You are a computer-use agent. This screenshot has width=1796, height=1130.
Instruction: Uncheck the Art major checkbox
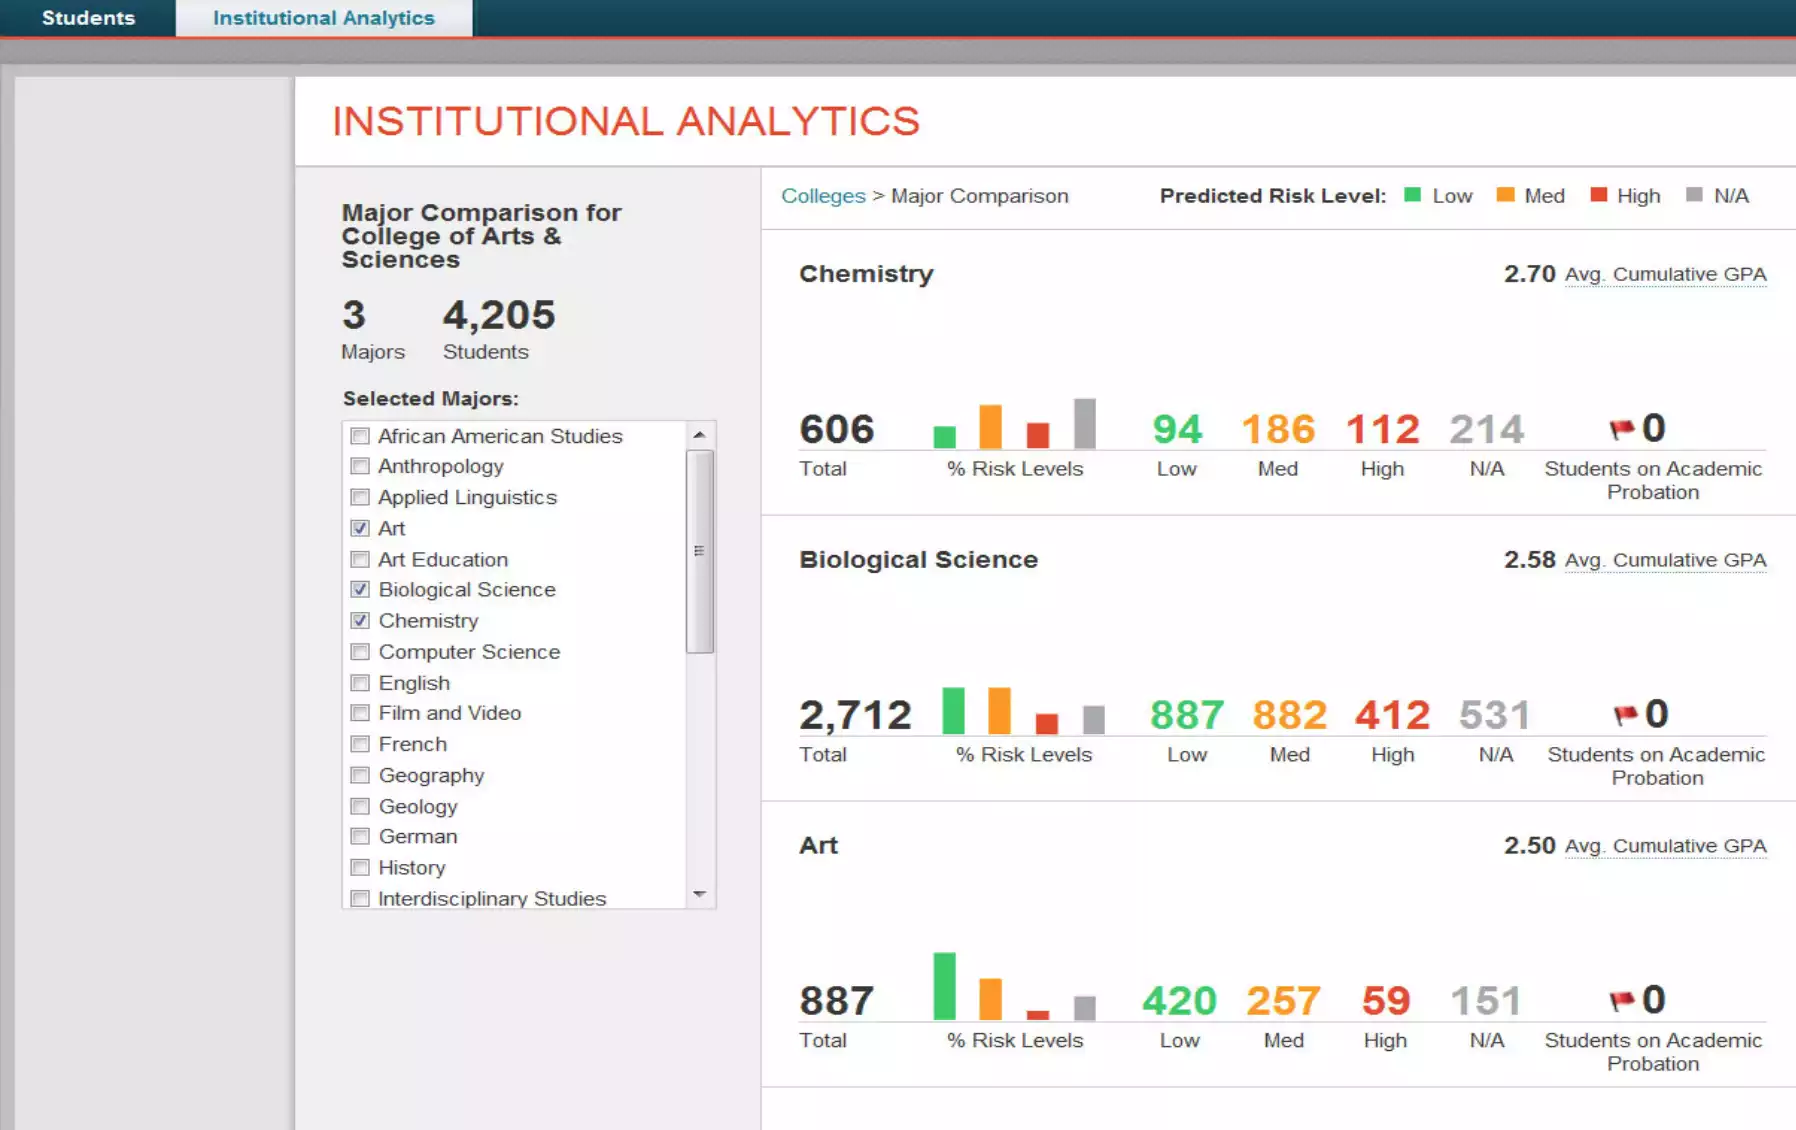360,528
